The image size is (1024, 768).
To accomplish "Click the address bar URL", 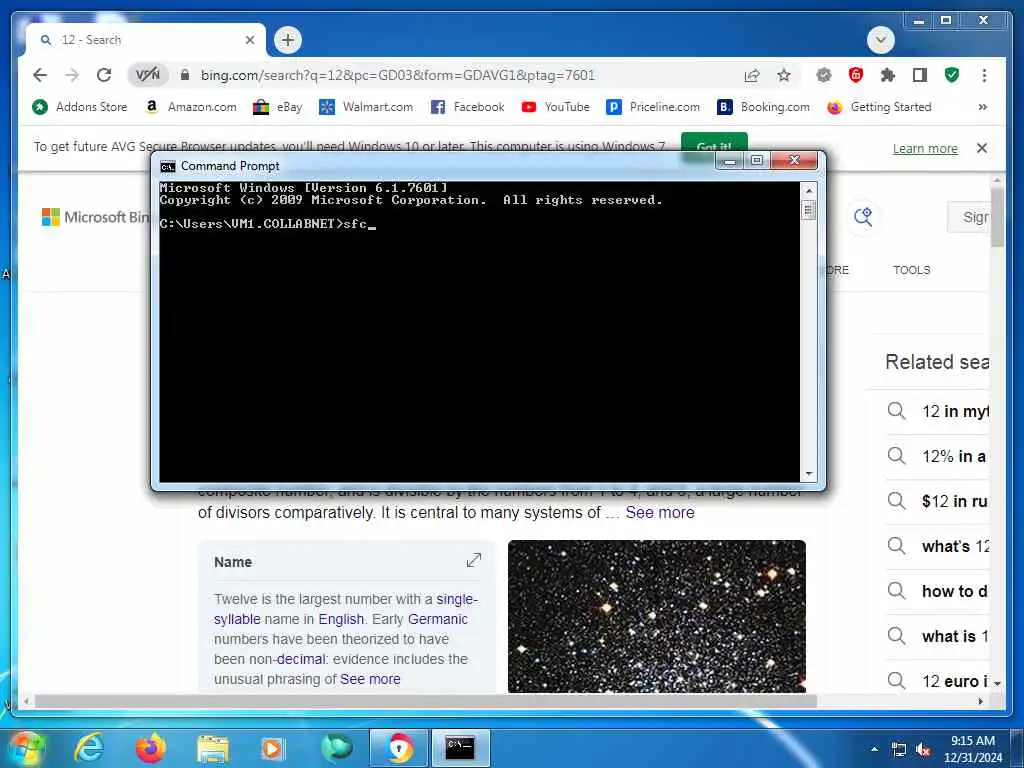I will point(398,75).
